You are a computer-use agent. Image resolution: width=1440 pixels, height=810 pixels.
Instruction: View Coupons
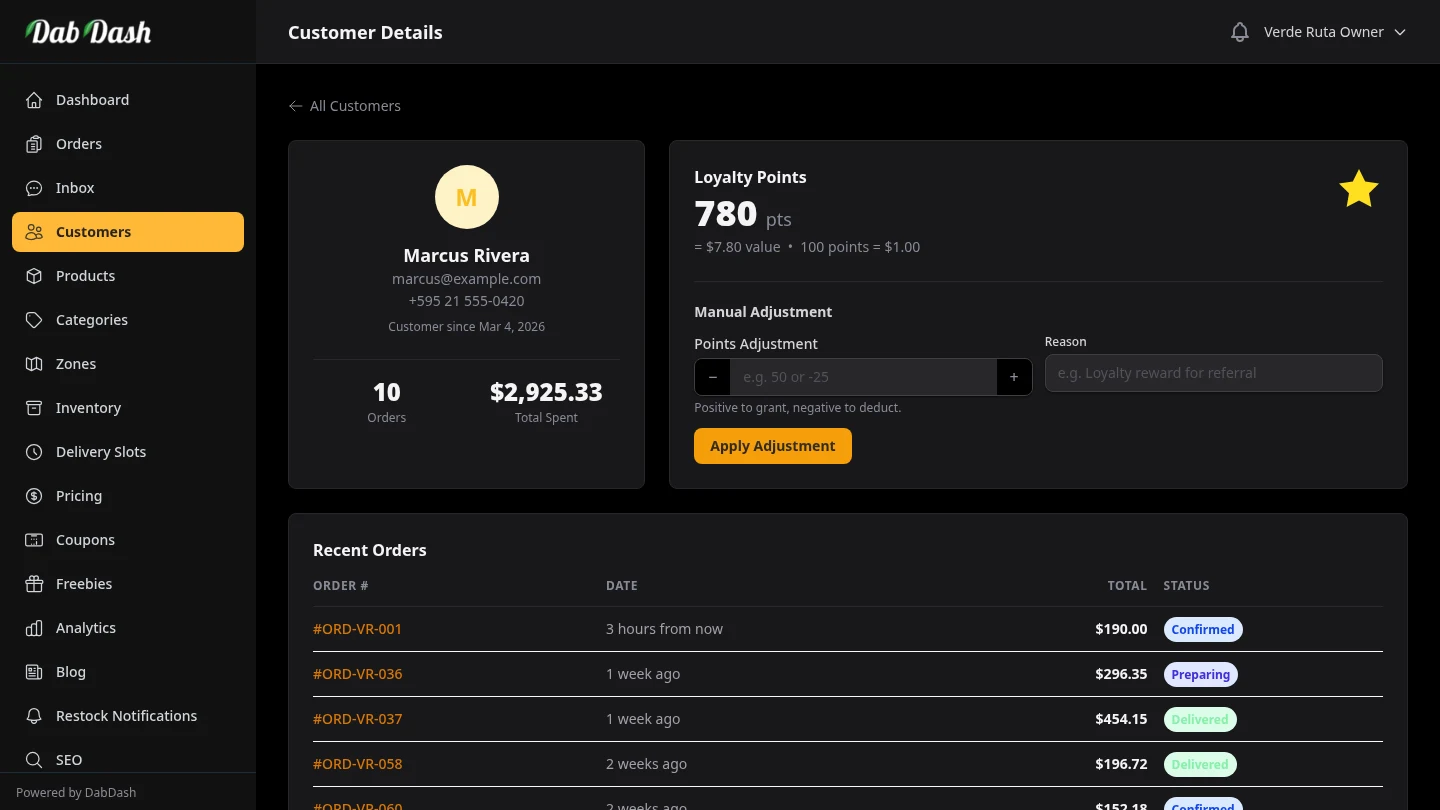click(x=85, y=539)
